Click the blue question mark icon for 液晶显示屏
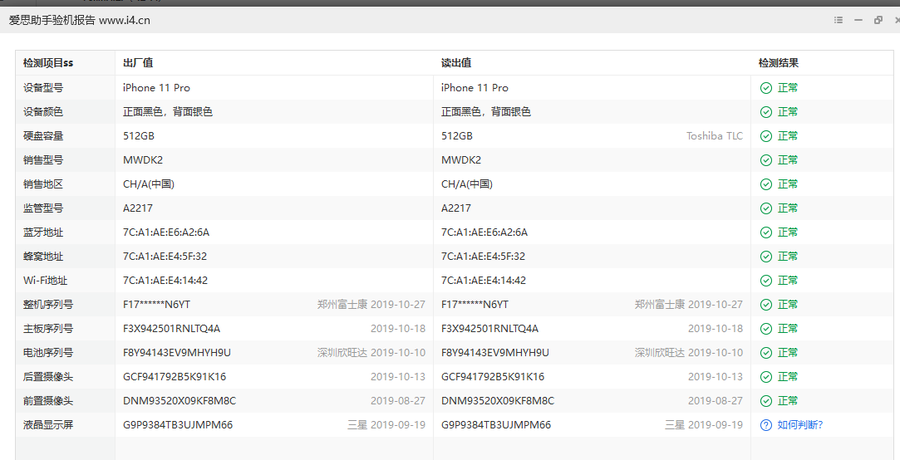 coord(766,425)
